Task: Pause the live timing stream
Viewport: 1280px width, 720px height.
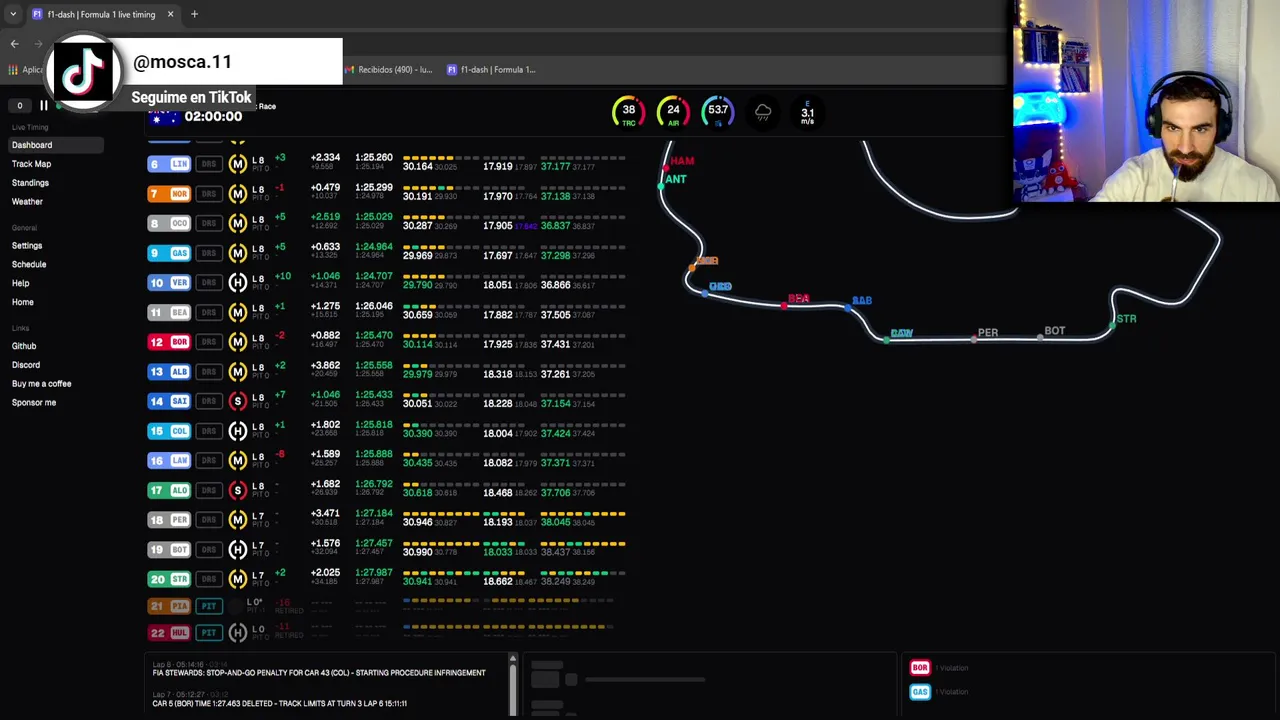Action: pos(44,105)
